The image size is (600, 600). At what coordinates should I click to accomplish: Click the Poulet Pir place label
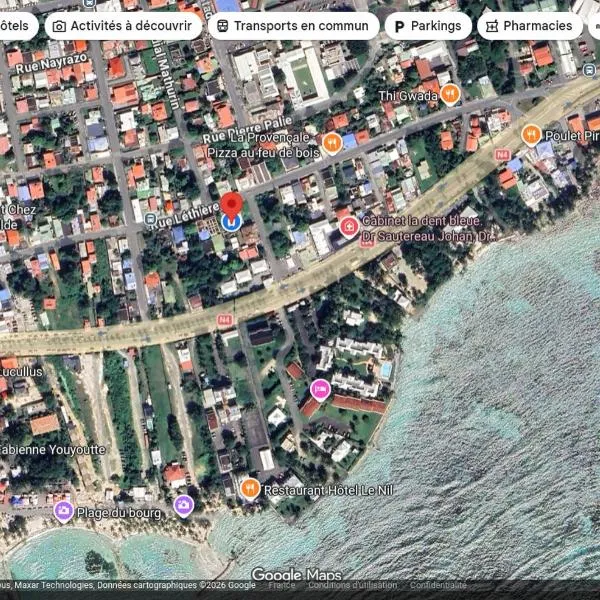tap(572, 136)
